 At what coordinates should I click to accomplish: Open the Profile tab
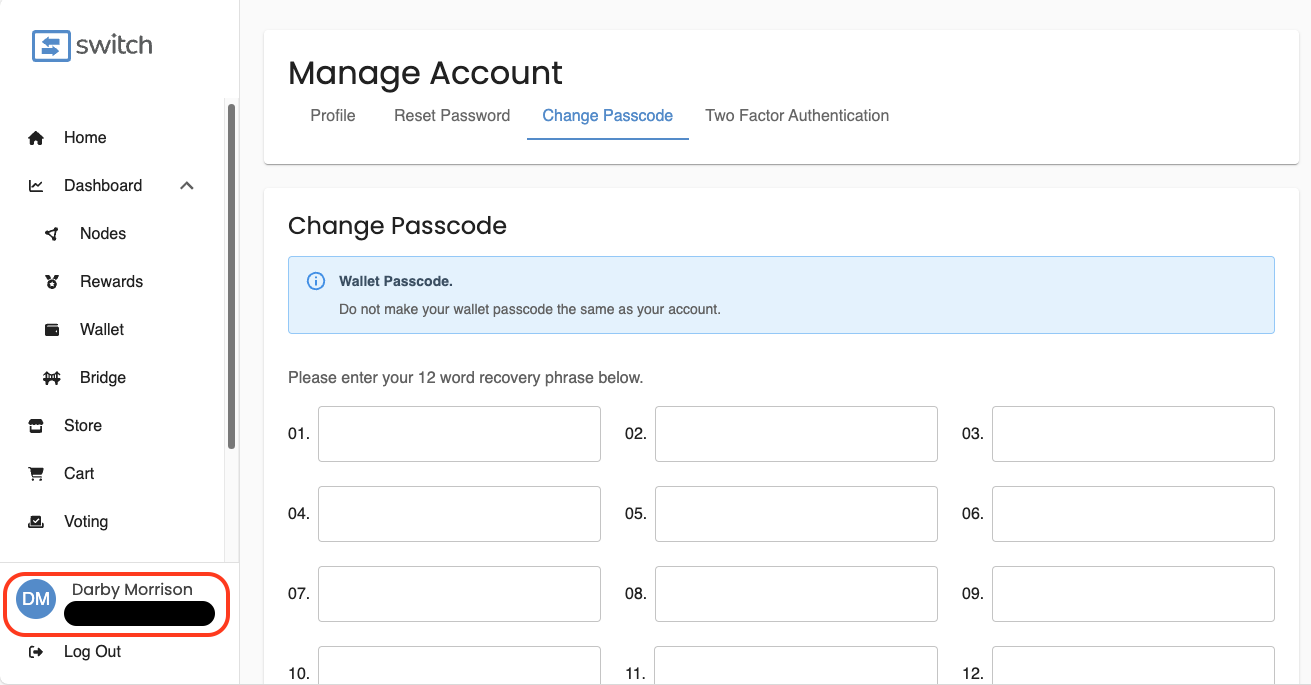tap(333, 116)
